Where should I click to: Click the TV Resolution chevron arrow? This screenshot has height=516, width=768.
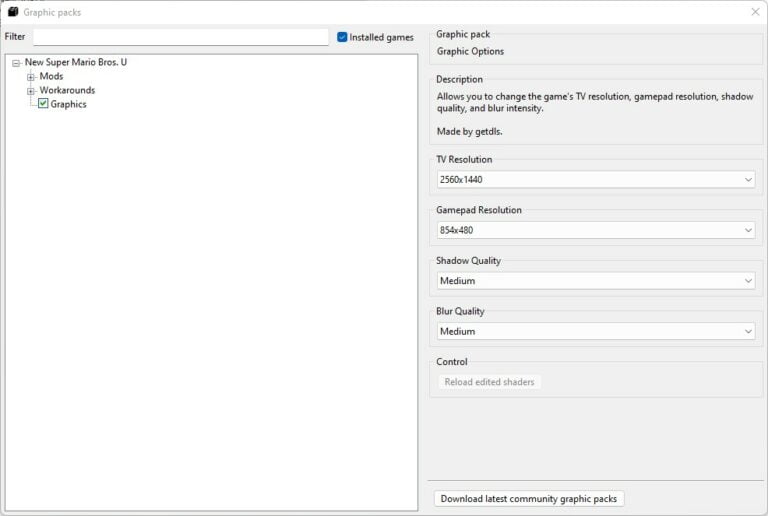pos(748,180)
